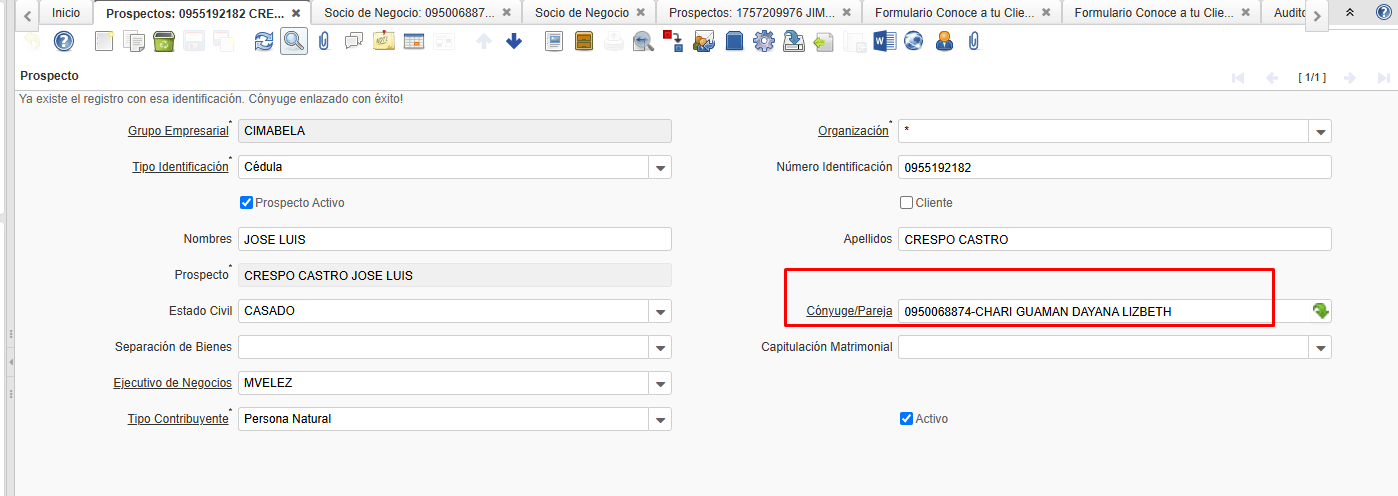This screenshot has width=1398, height=496.
Task: Go to next record with the down arrow
Action: point(514,41)
